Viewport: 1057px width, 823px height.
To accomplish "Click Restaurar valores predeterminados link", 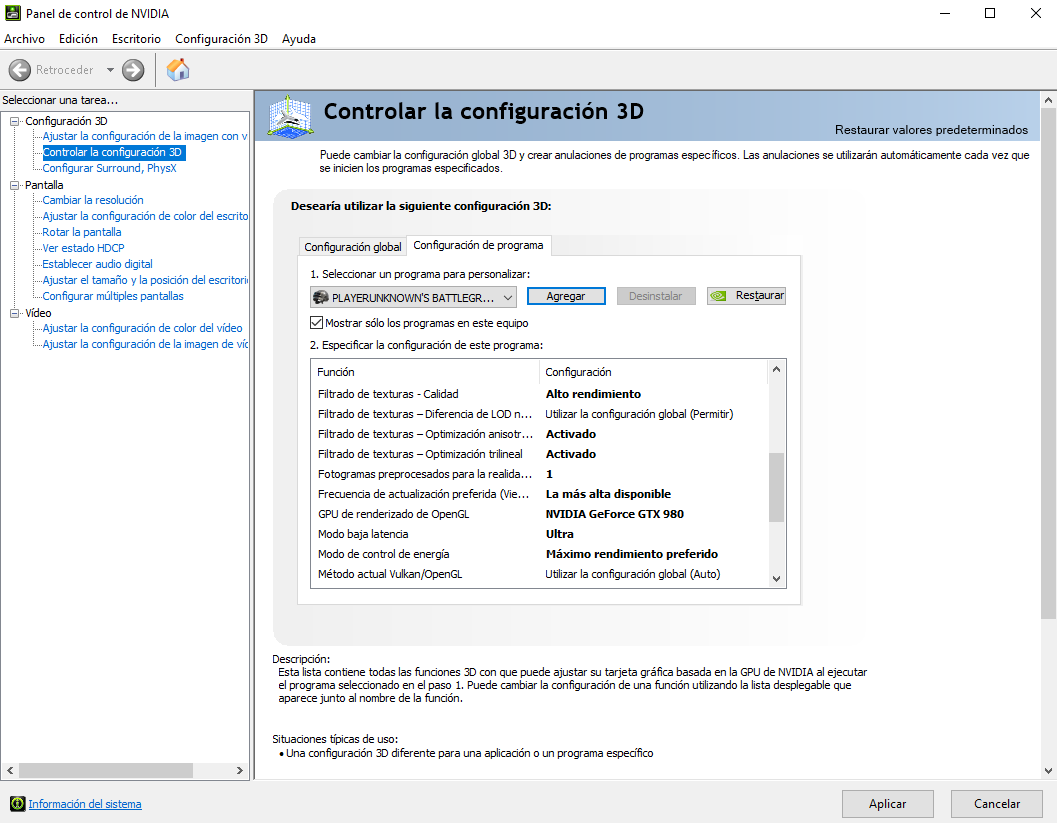I will (931, 130).
